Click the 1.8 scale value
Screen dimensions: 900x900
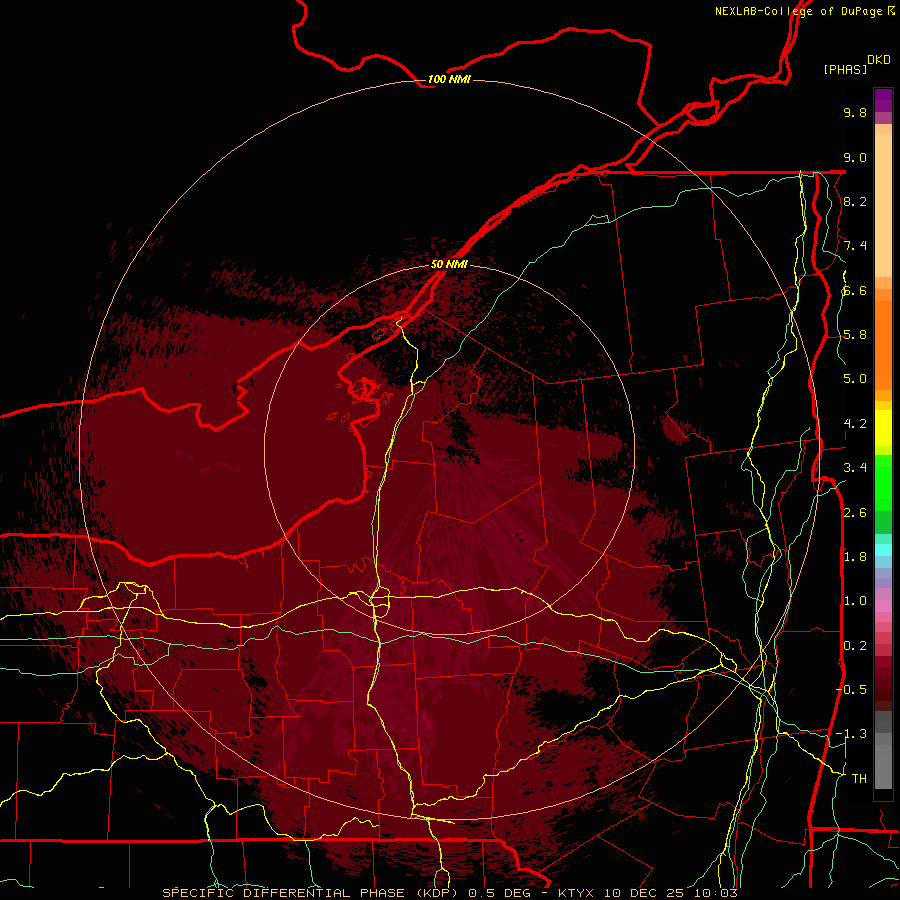click(x=855, y=557)
